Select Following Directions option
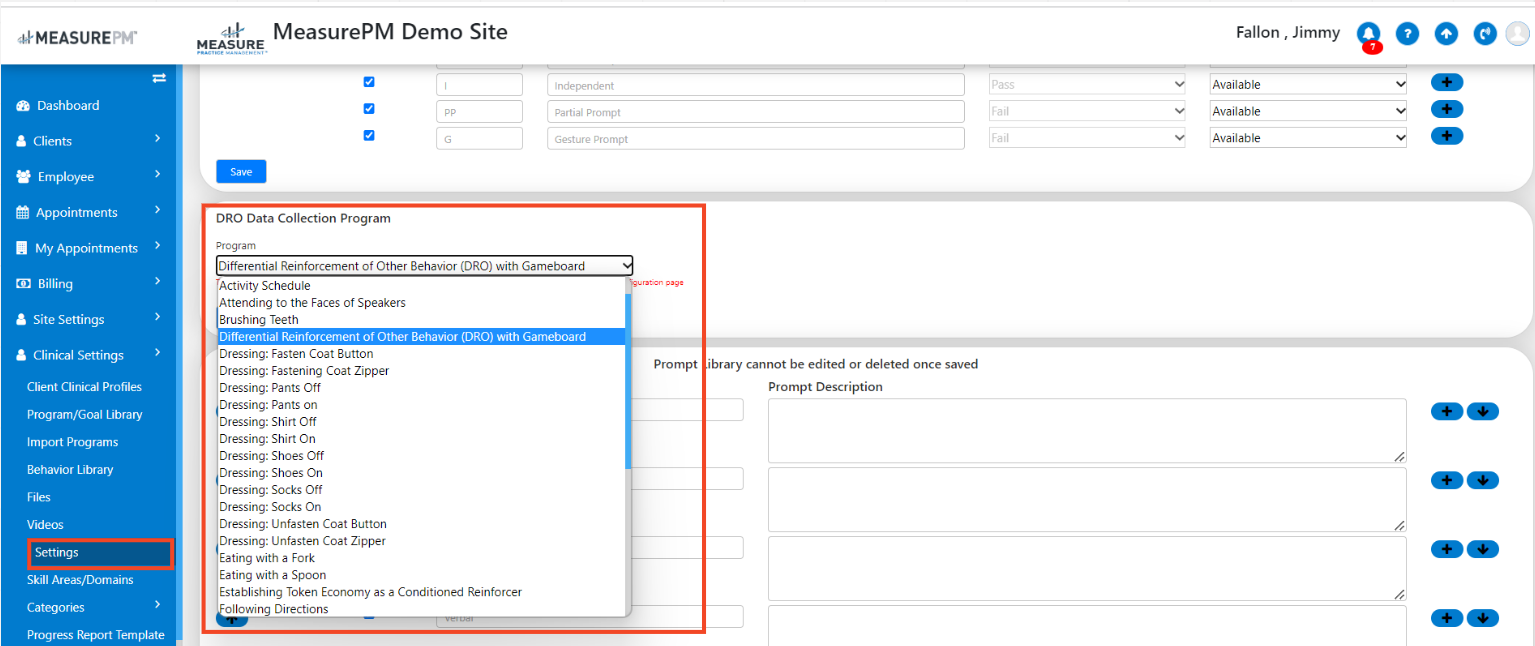The height and width of the screenshot is (646, 1535). (x=421, y=609)
